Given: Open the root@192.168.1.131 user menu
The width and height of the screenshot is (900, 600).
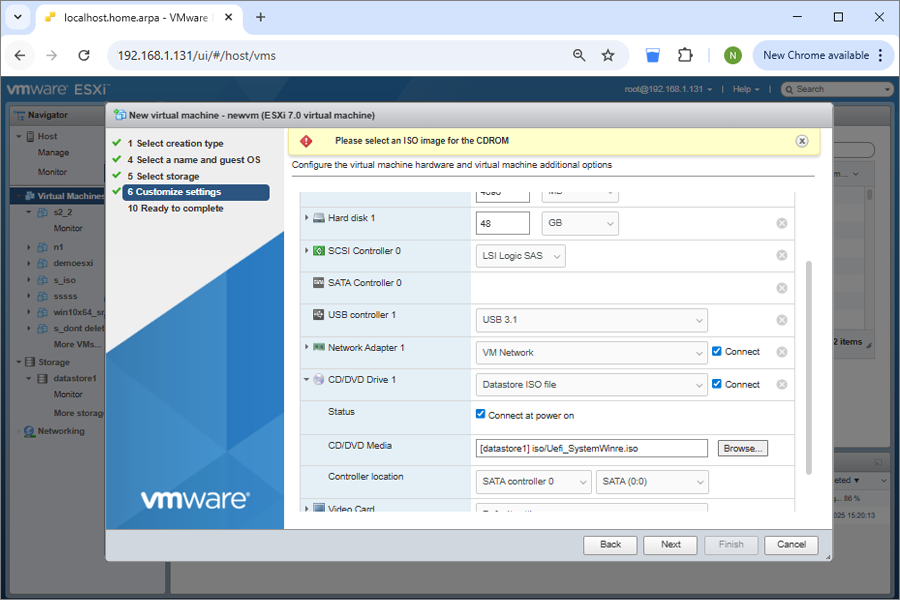Looking at the screenshot, I should (x=668, y=90).
